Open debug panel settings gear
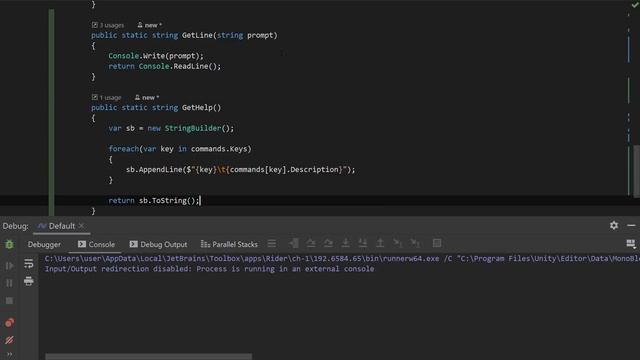The image size is (640, 360). point(614,225)
